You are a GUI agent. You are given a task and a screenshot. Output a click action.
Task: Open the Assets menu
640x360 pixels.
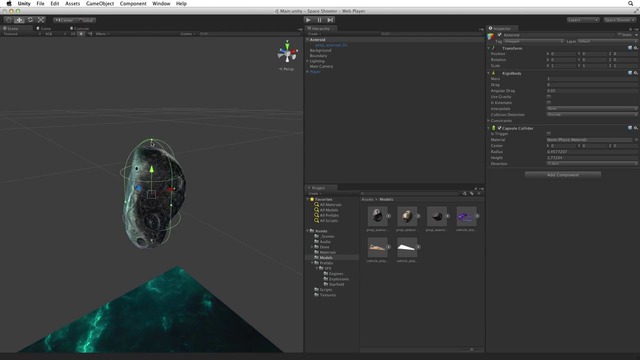[73, 3]
